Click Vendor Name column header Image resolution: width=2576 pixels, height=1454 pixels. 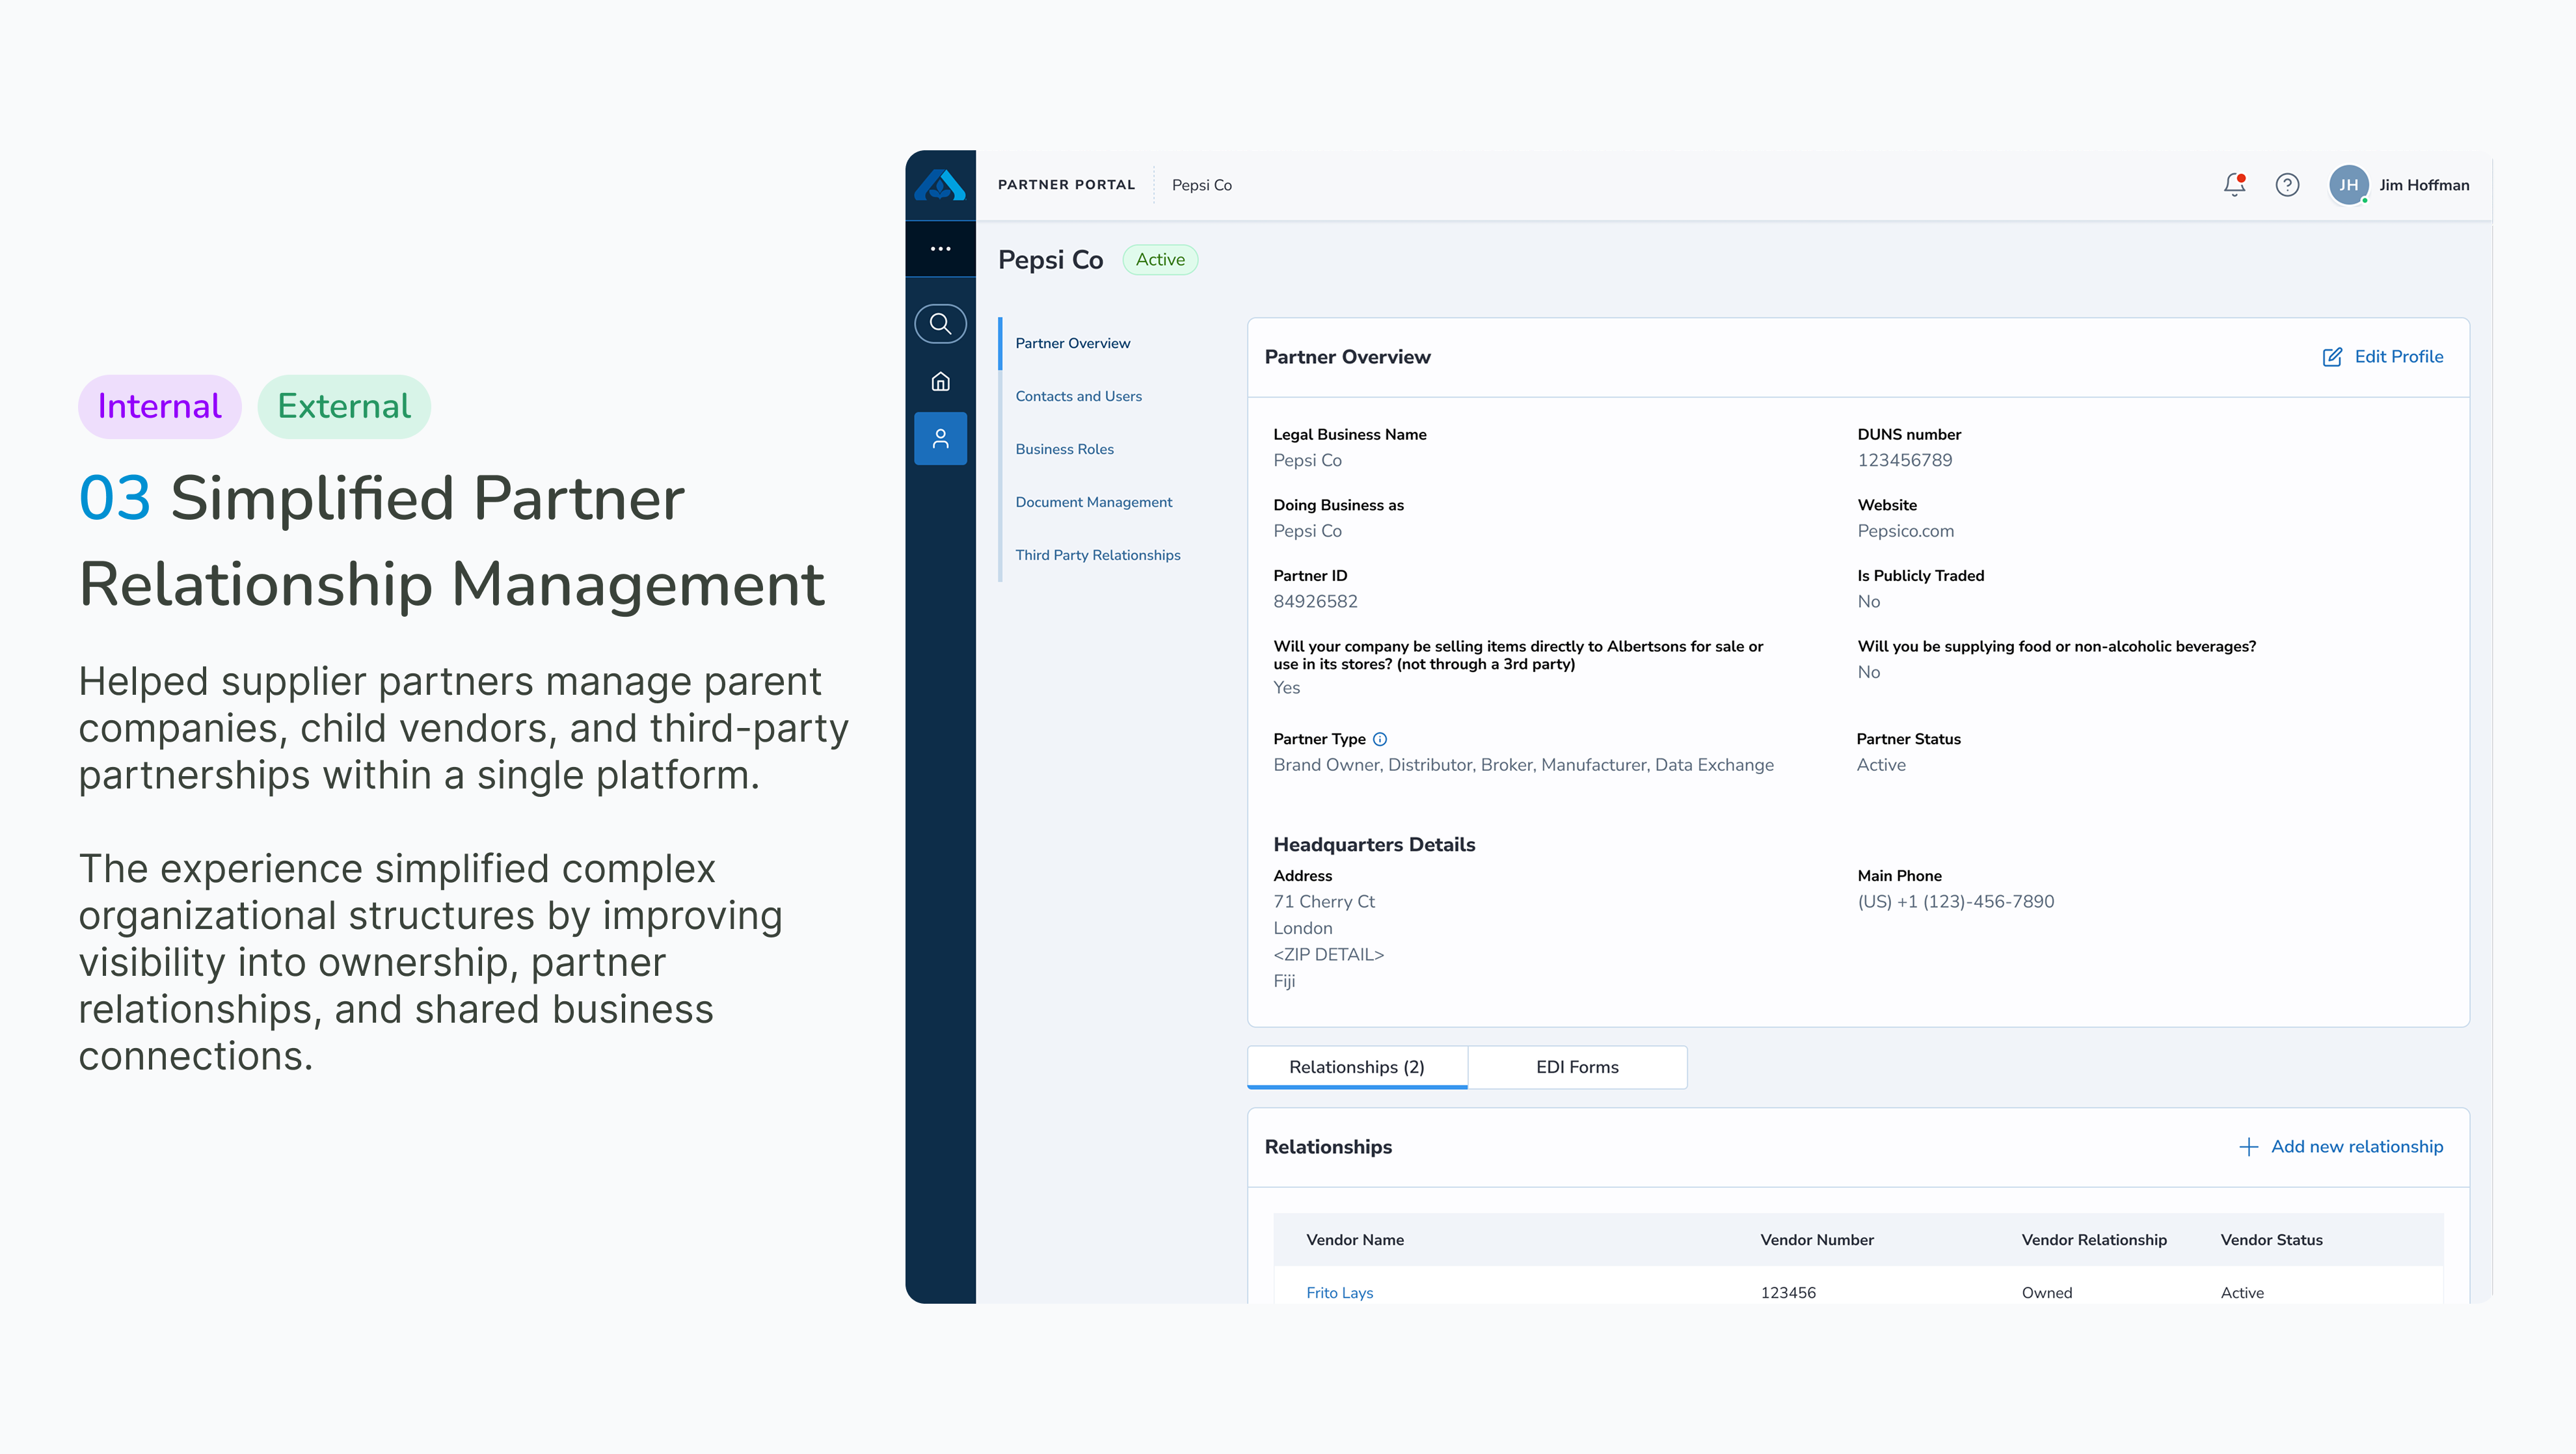[x=1355, y=1240]
